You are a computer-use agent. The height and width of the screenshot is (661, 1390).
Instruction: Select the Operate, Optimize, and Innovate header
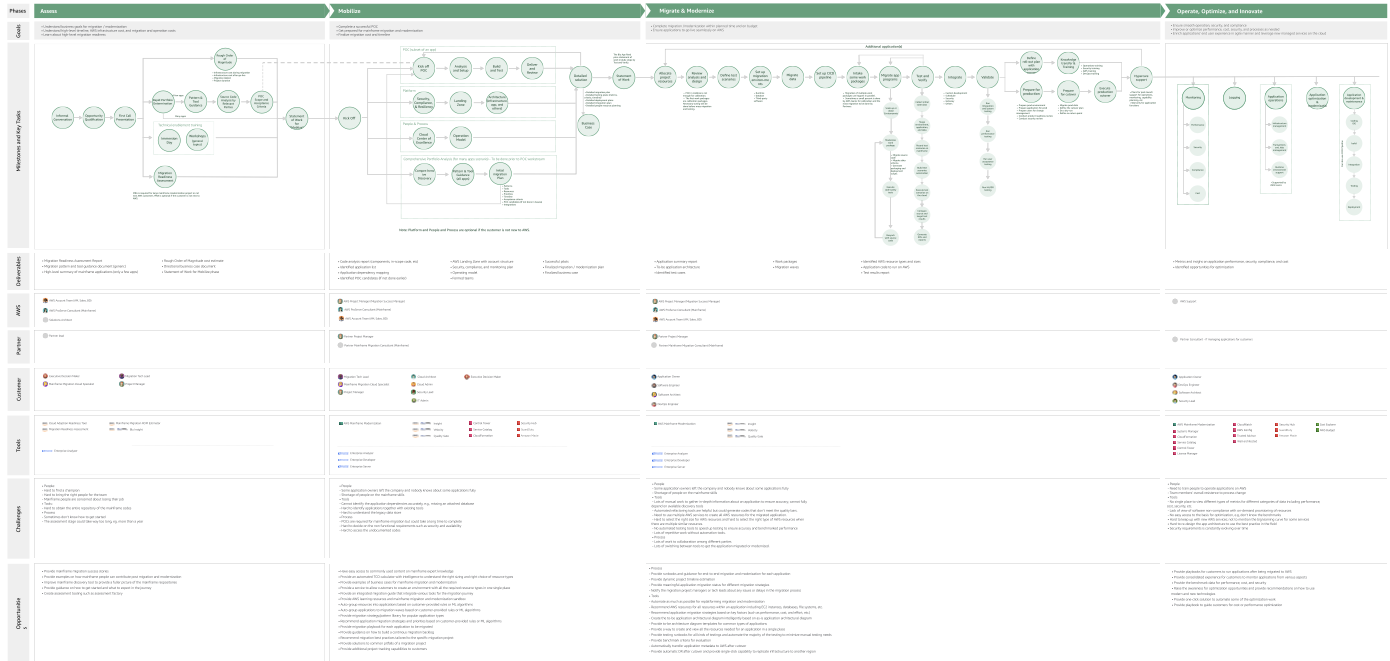click(1270, 9)
